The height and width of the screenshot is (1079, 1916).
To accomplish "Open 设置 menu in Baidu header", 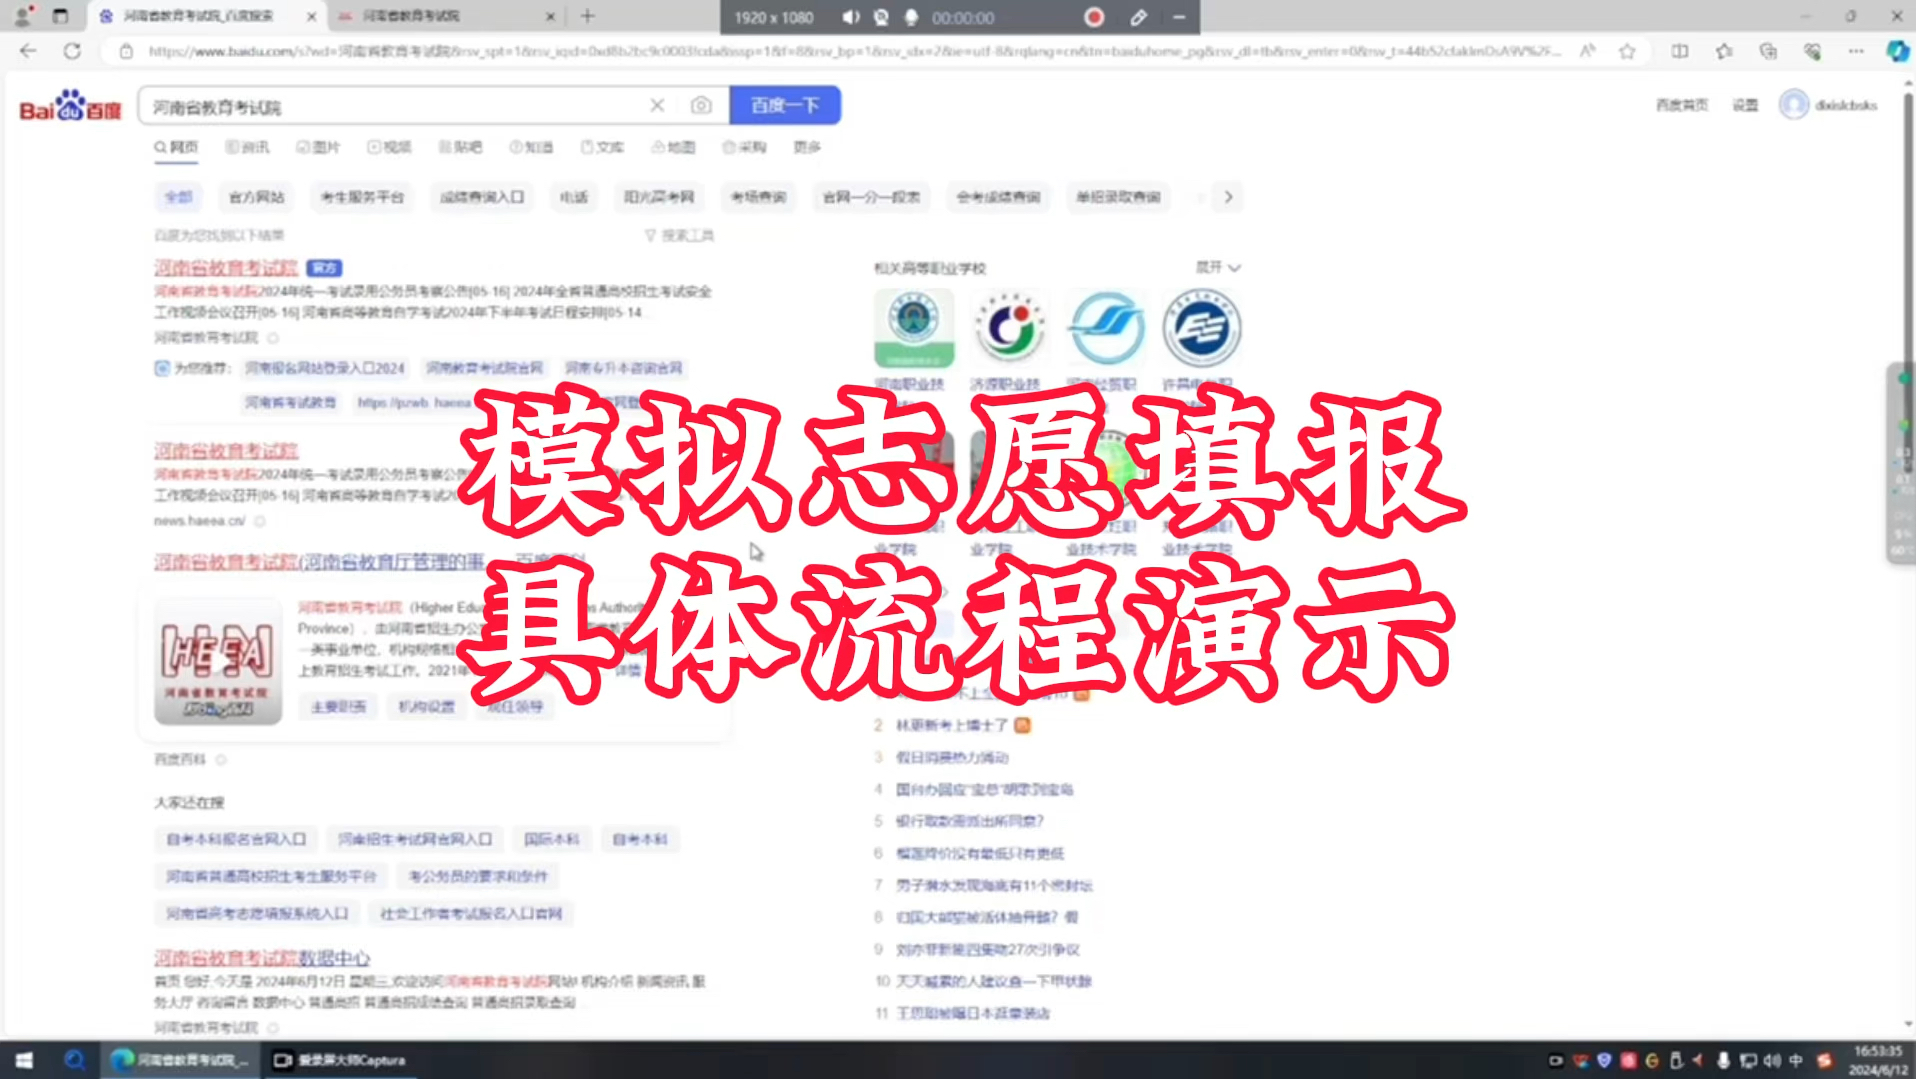I will 1745,105.
